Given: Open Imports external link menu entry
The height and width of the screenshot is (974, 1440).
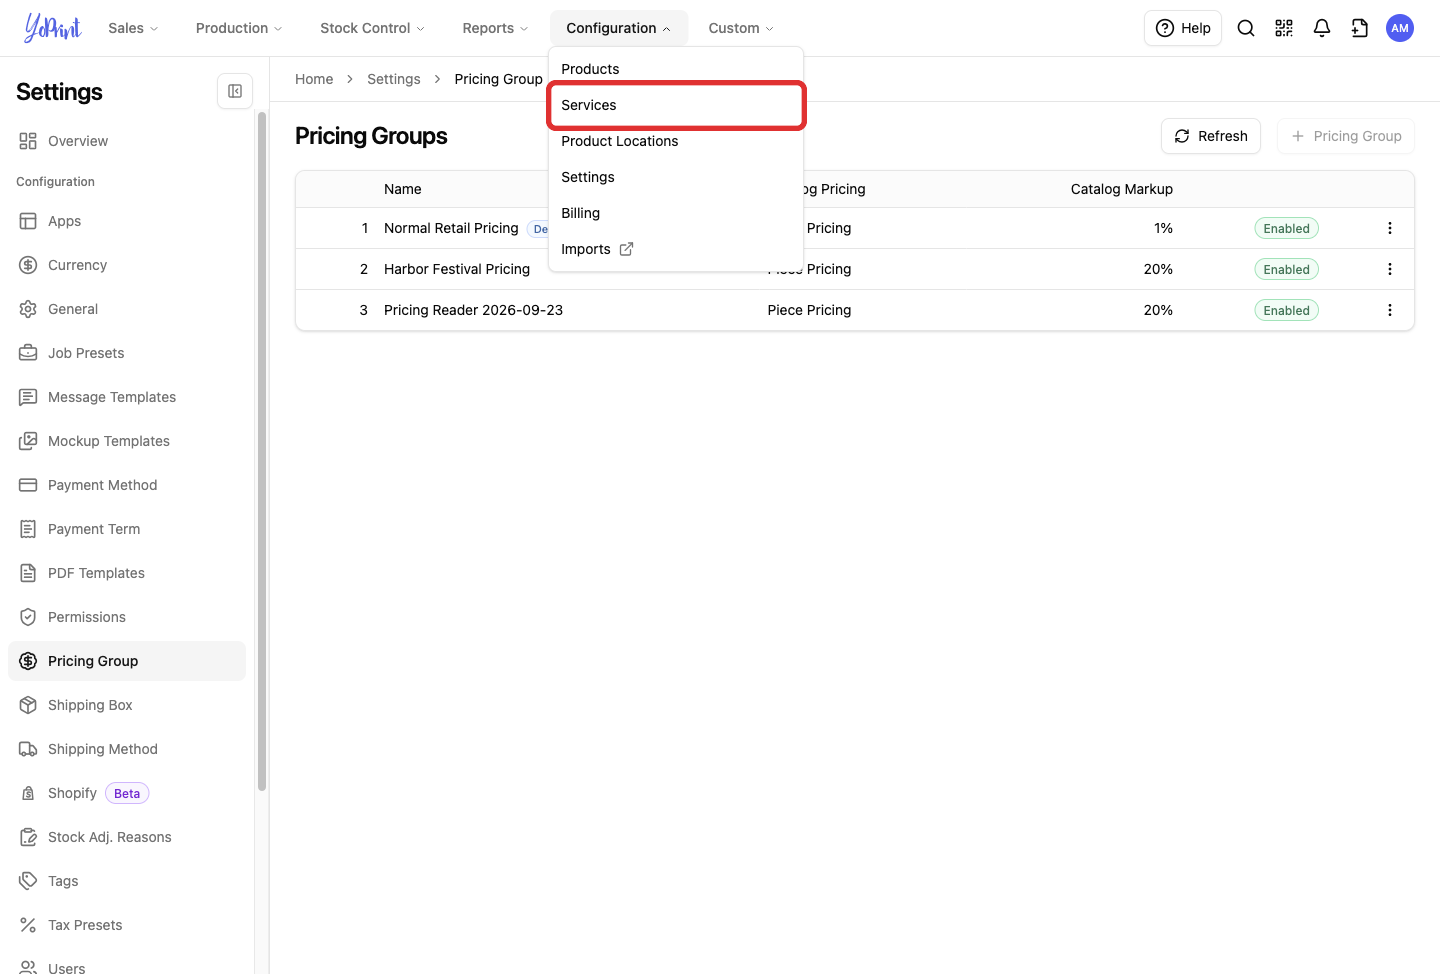Looking at the screenshot, I should point(676,249).
